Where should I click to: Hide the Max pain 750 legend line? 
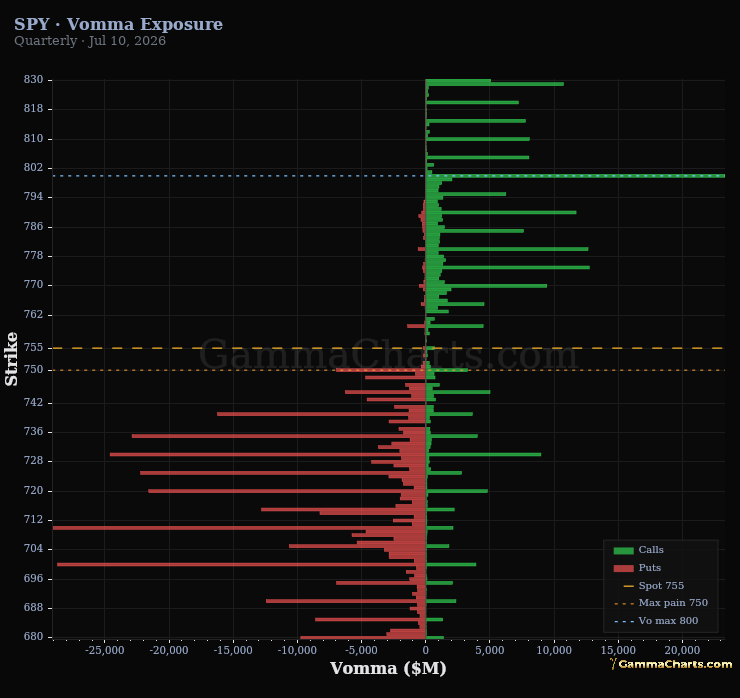(x=661, y=603)
